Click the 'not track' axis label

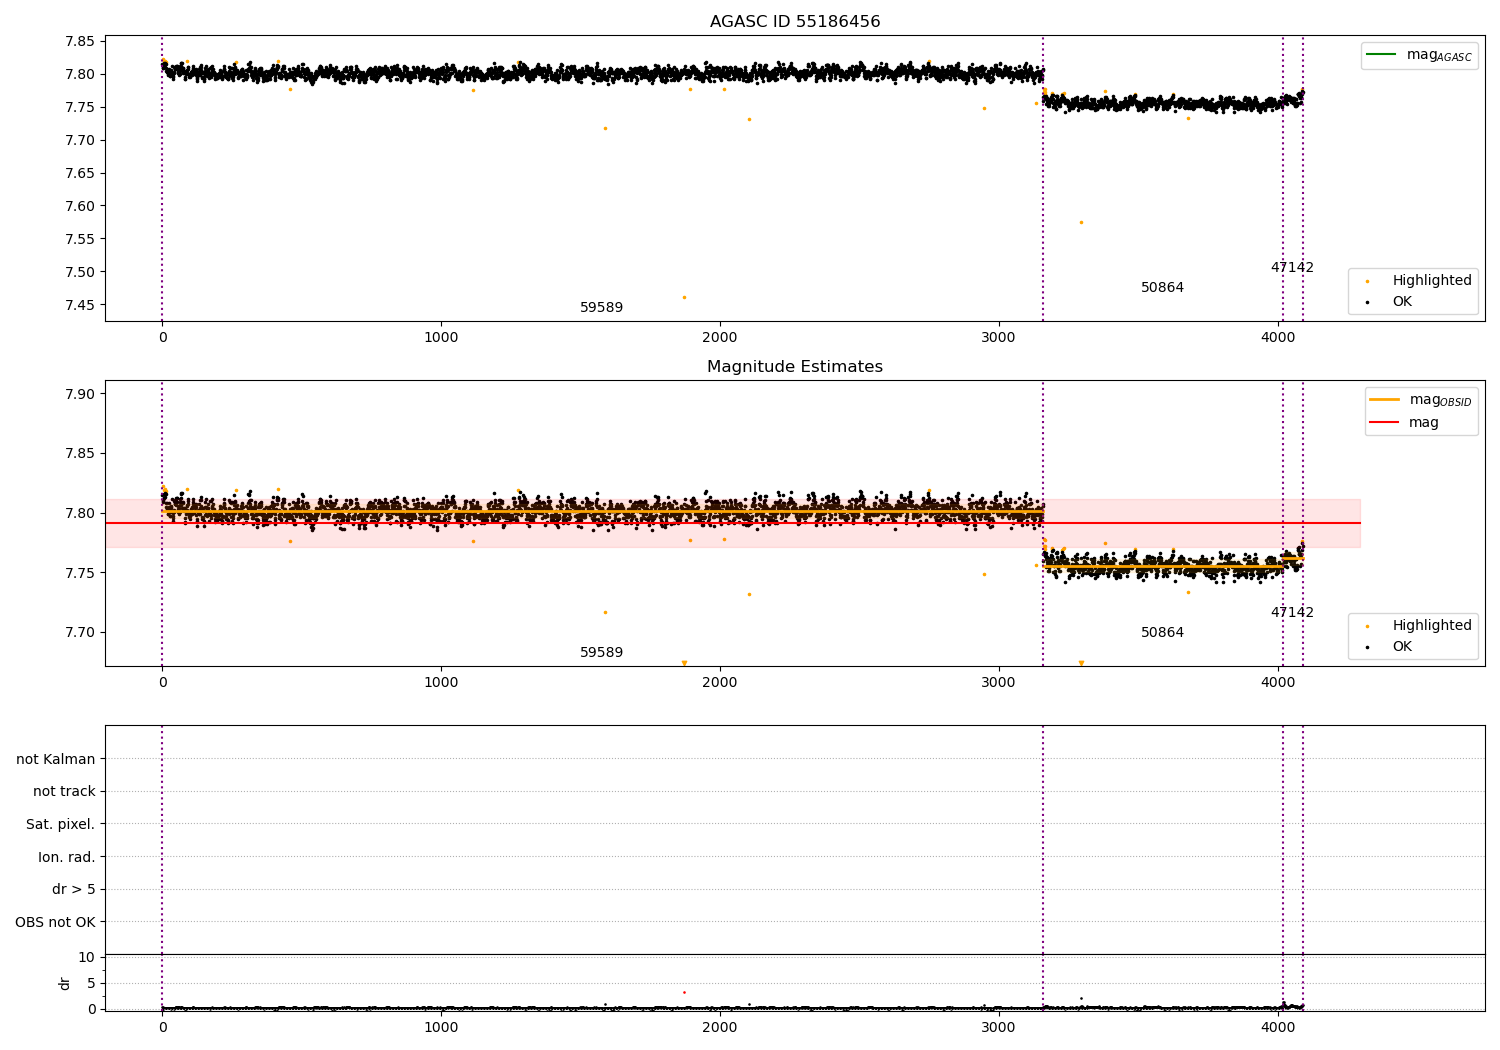64,792
